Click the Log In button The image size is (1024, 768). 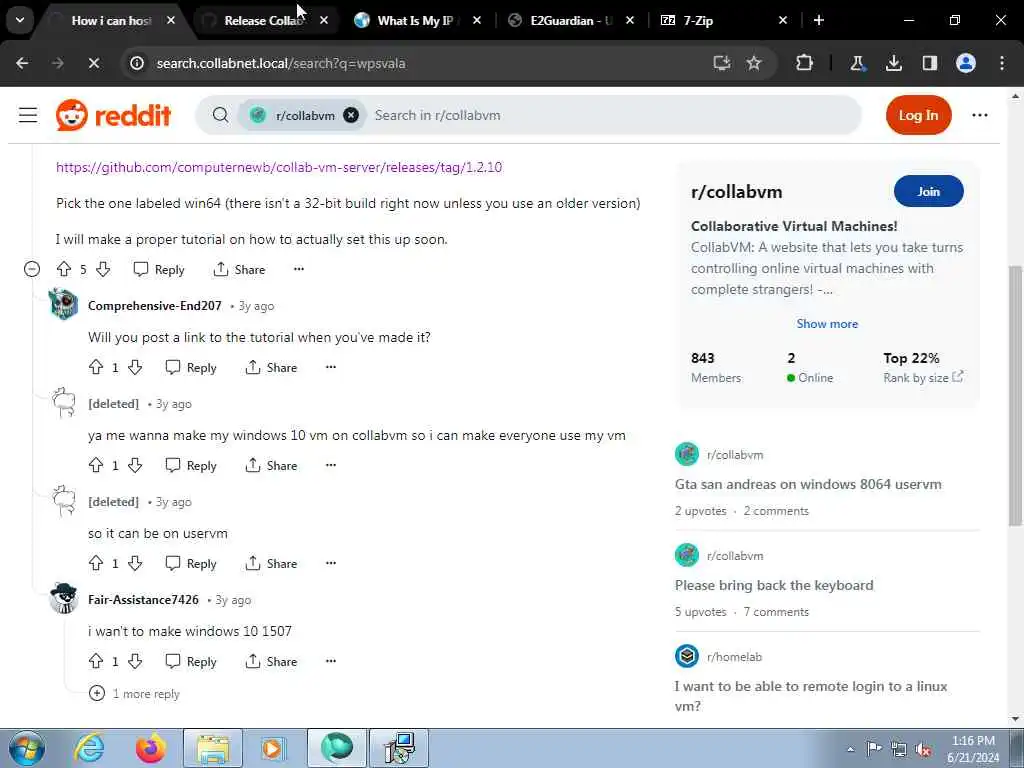click(x=918, y=116)
